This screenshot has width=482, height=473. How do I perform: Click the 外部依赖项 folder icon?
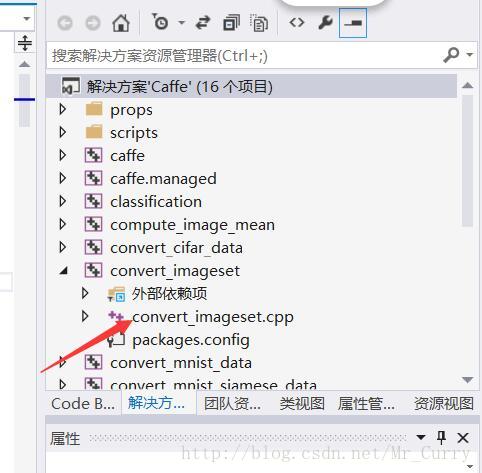(116, 294)
